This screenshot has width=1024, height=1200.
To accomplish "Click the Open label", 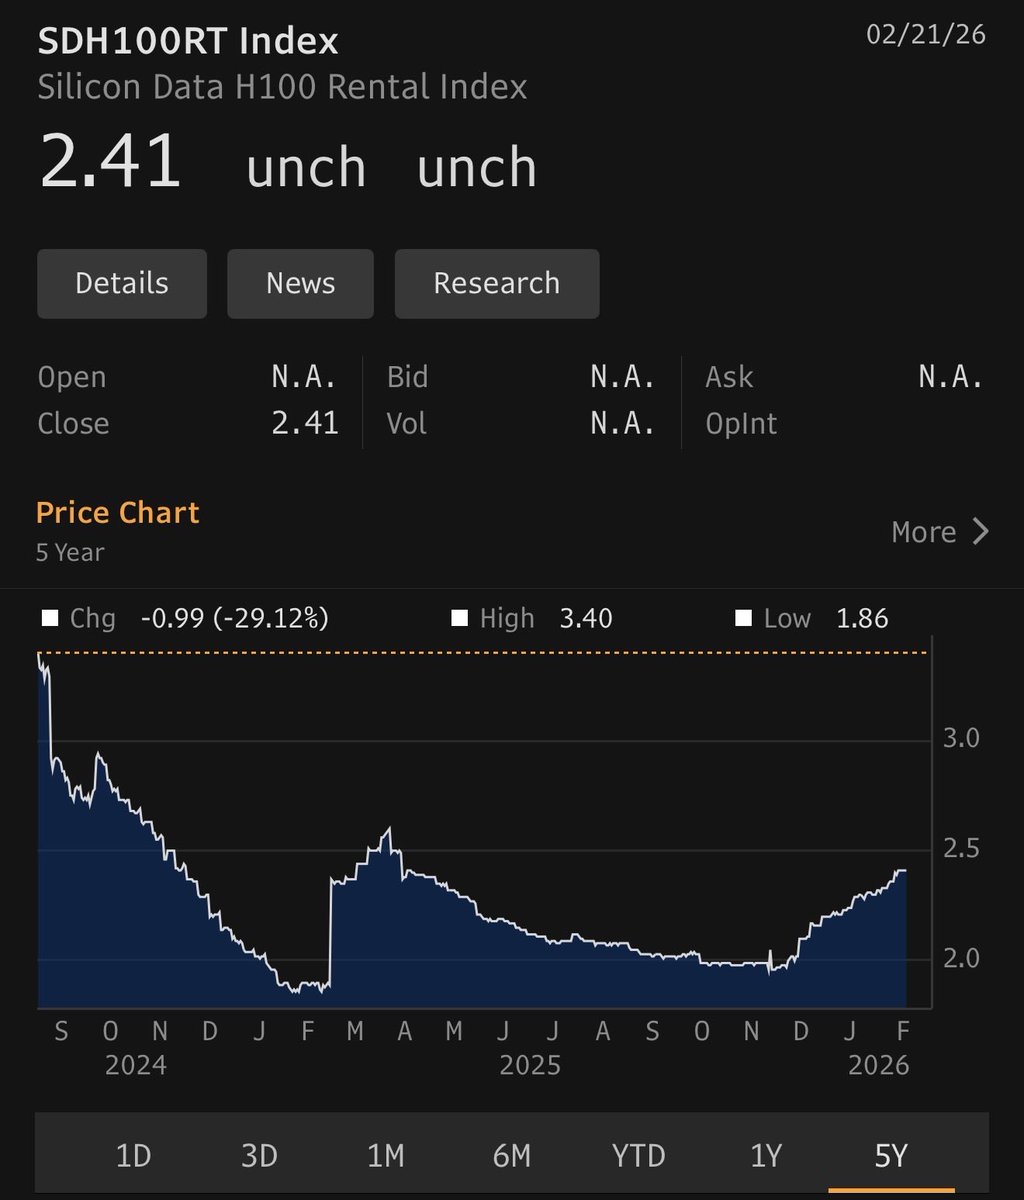I will coord(71,378).
